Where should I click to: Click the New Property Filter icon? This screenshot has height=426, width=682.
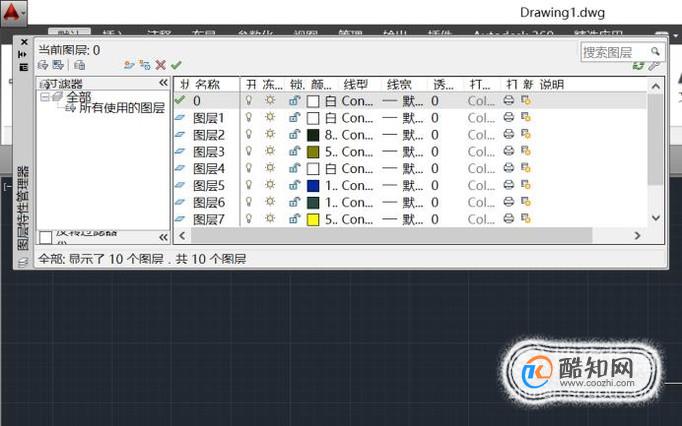click(43, 65)
